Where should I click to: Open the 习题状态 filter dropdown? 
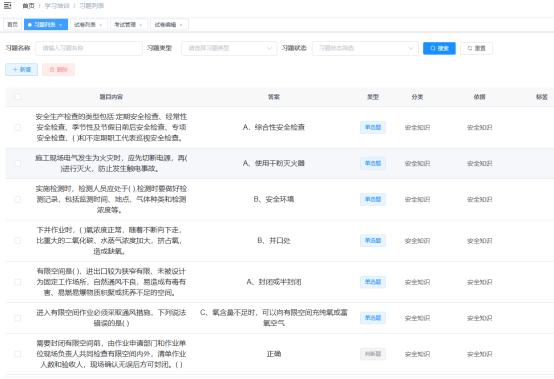coord(365,48)
